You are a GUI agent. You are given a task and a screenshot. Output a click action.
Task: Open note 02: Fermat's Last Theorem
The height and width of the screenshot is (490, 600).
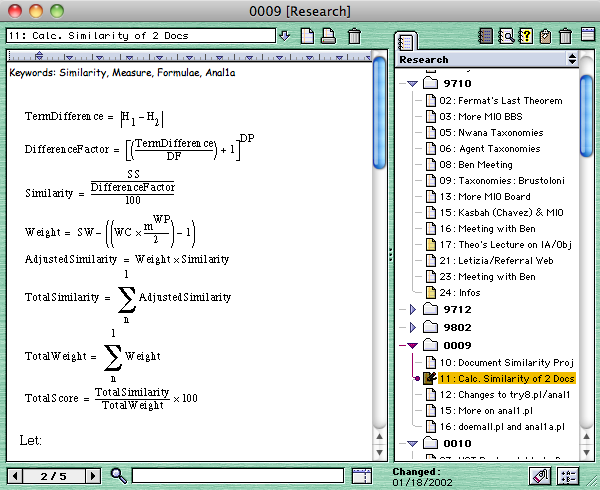[501, 101]
